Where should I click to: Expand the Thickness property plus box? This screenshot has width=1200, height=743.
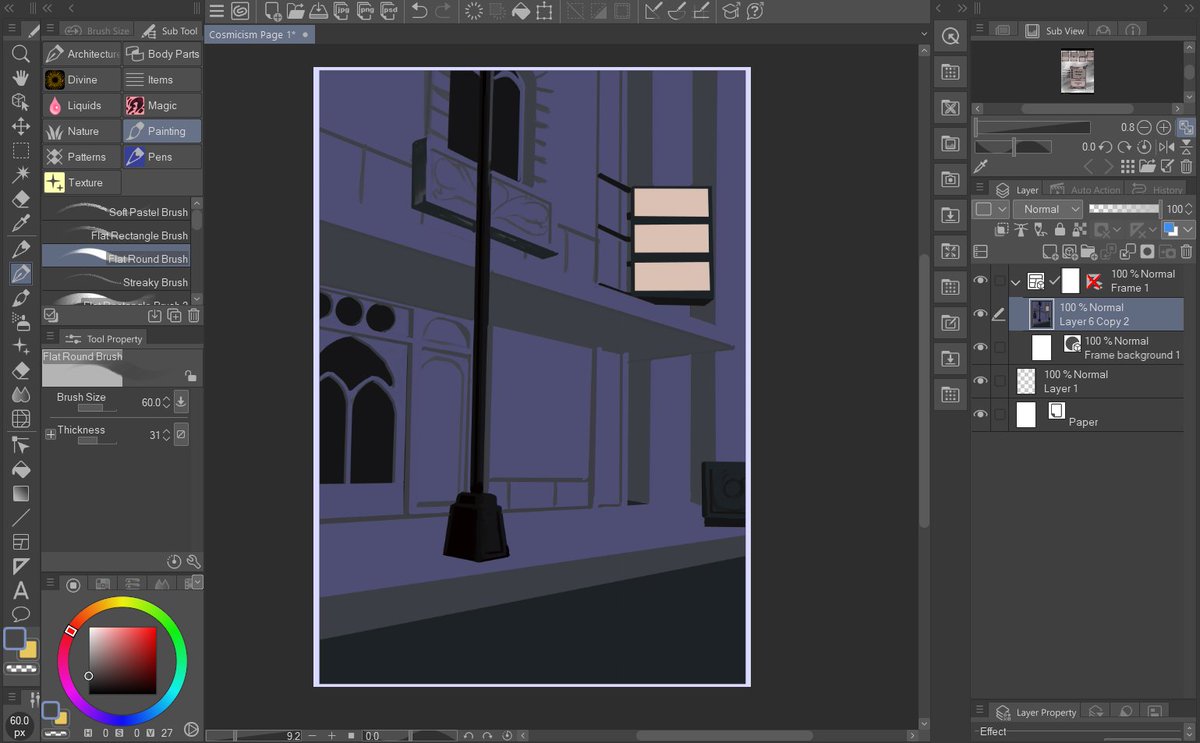50,434
